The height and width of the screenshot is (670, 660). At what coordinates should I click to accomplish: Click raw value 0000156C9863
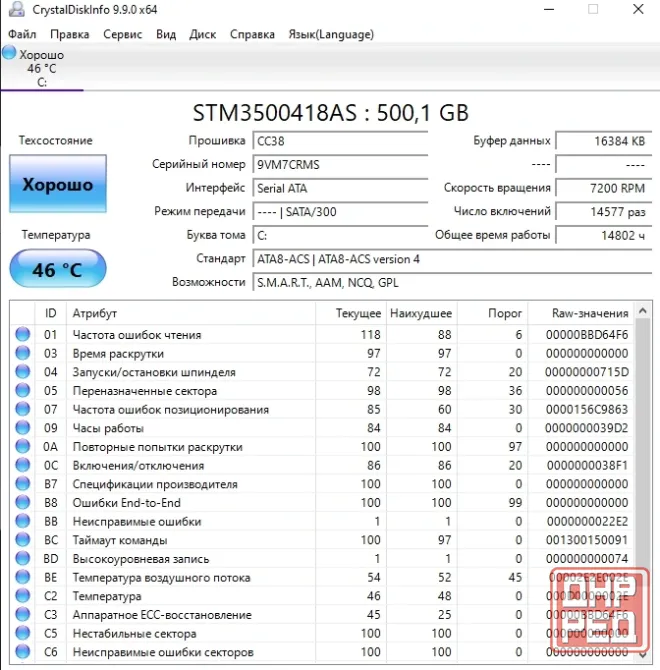tap(587, 409)
